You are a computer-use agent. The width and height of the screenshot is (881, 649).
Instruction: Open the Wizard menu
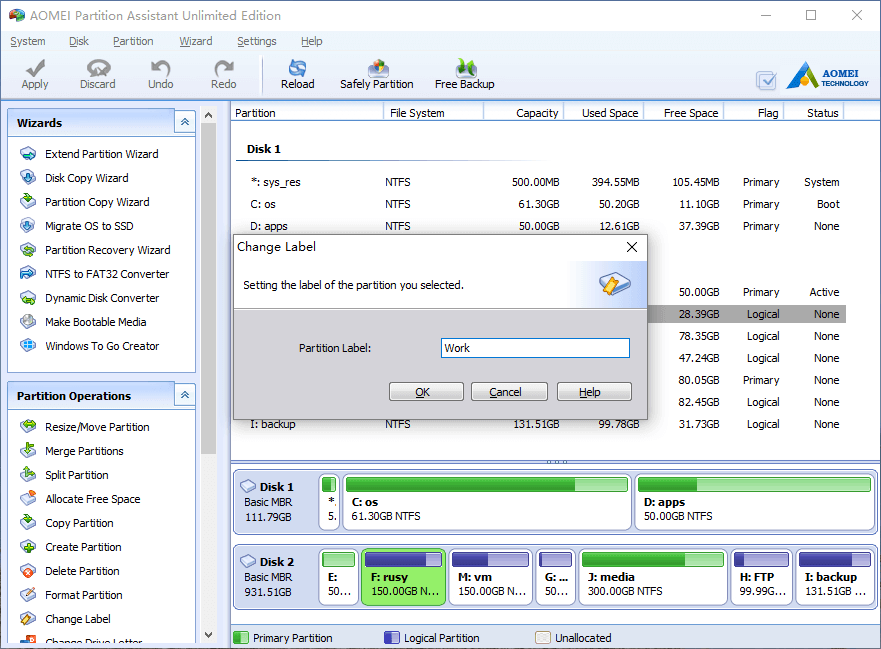196,41
